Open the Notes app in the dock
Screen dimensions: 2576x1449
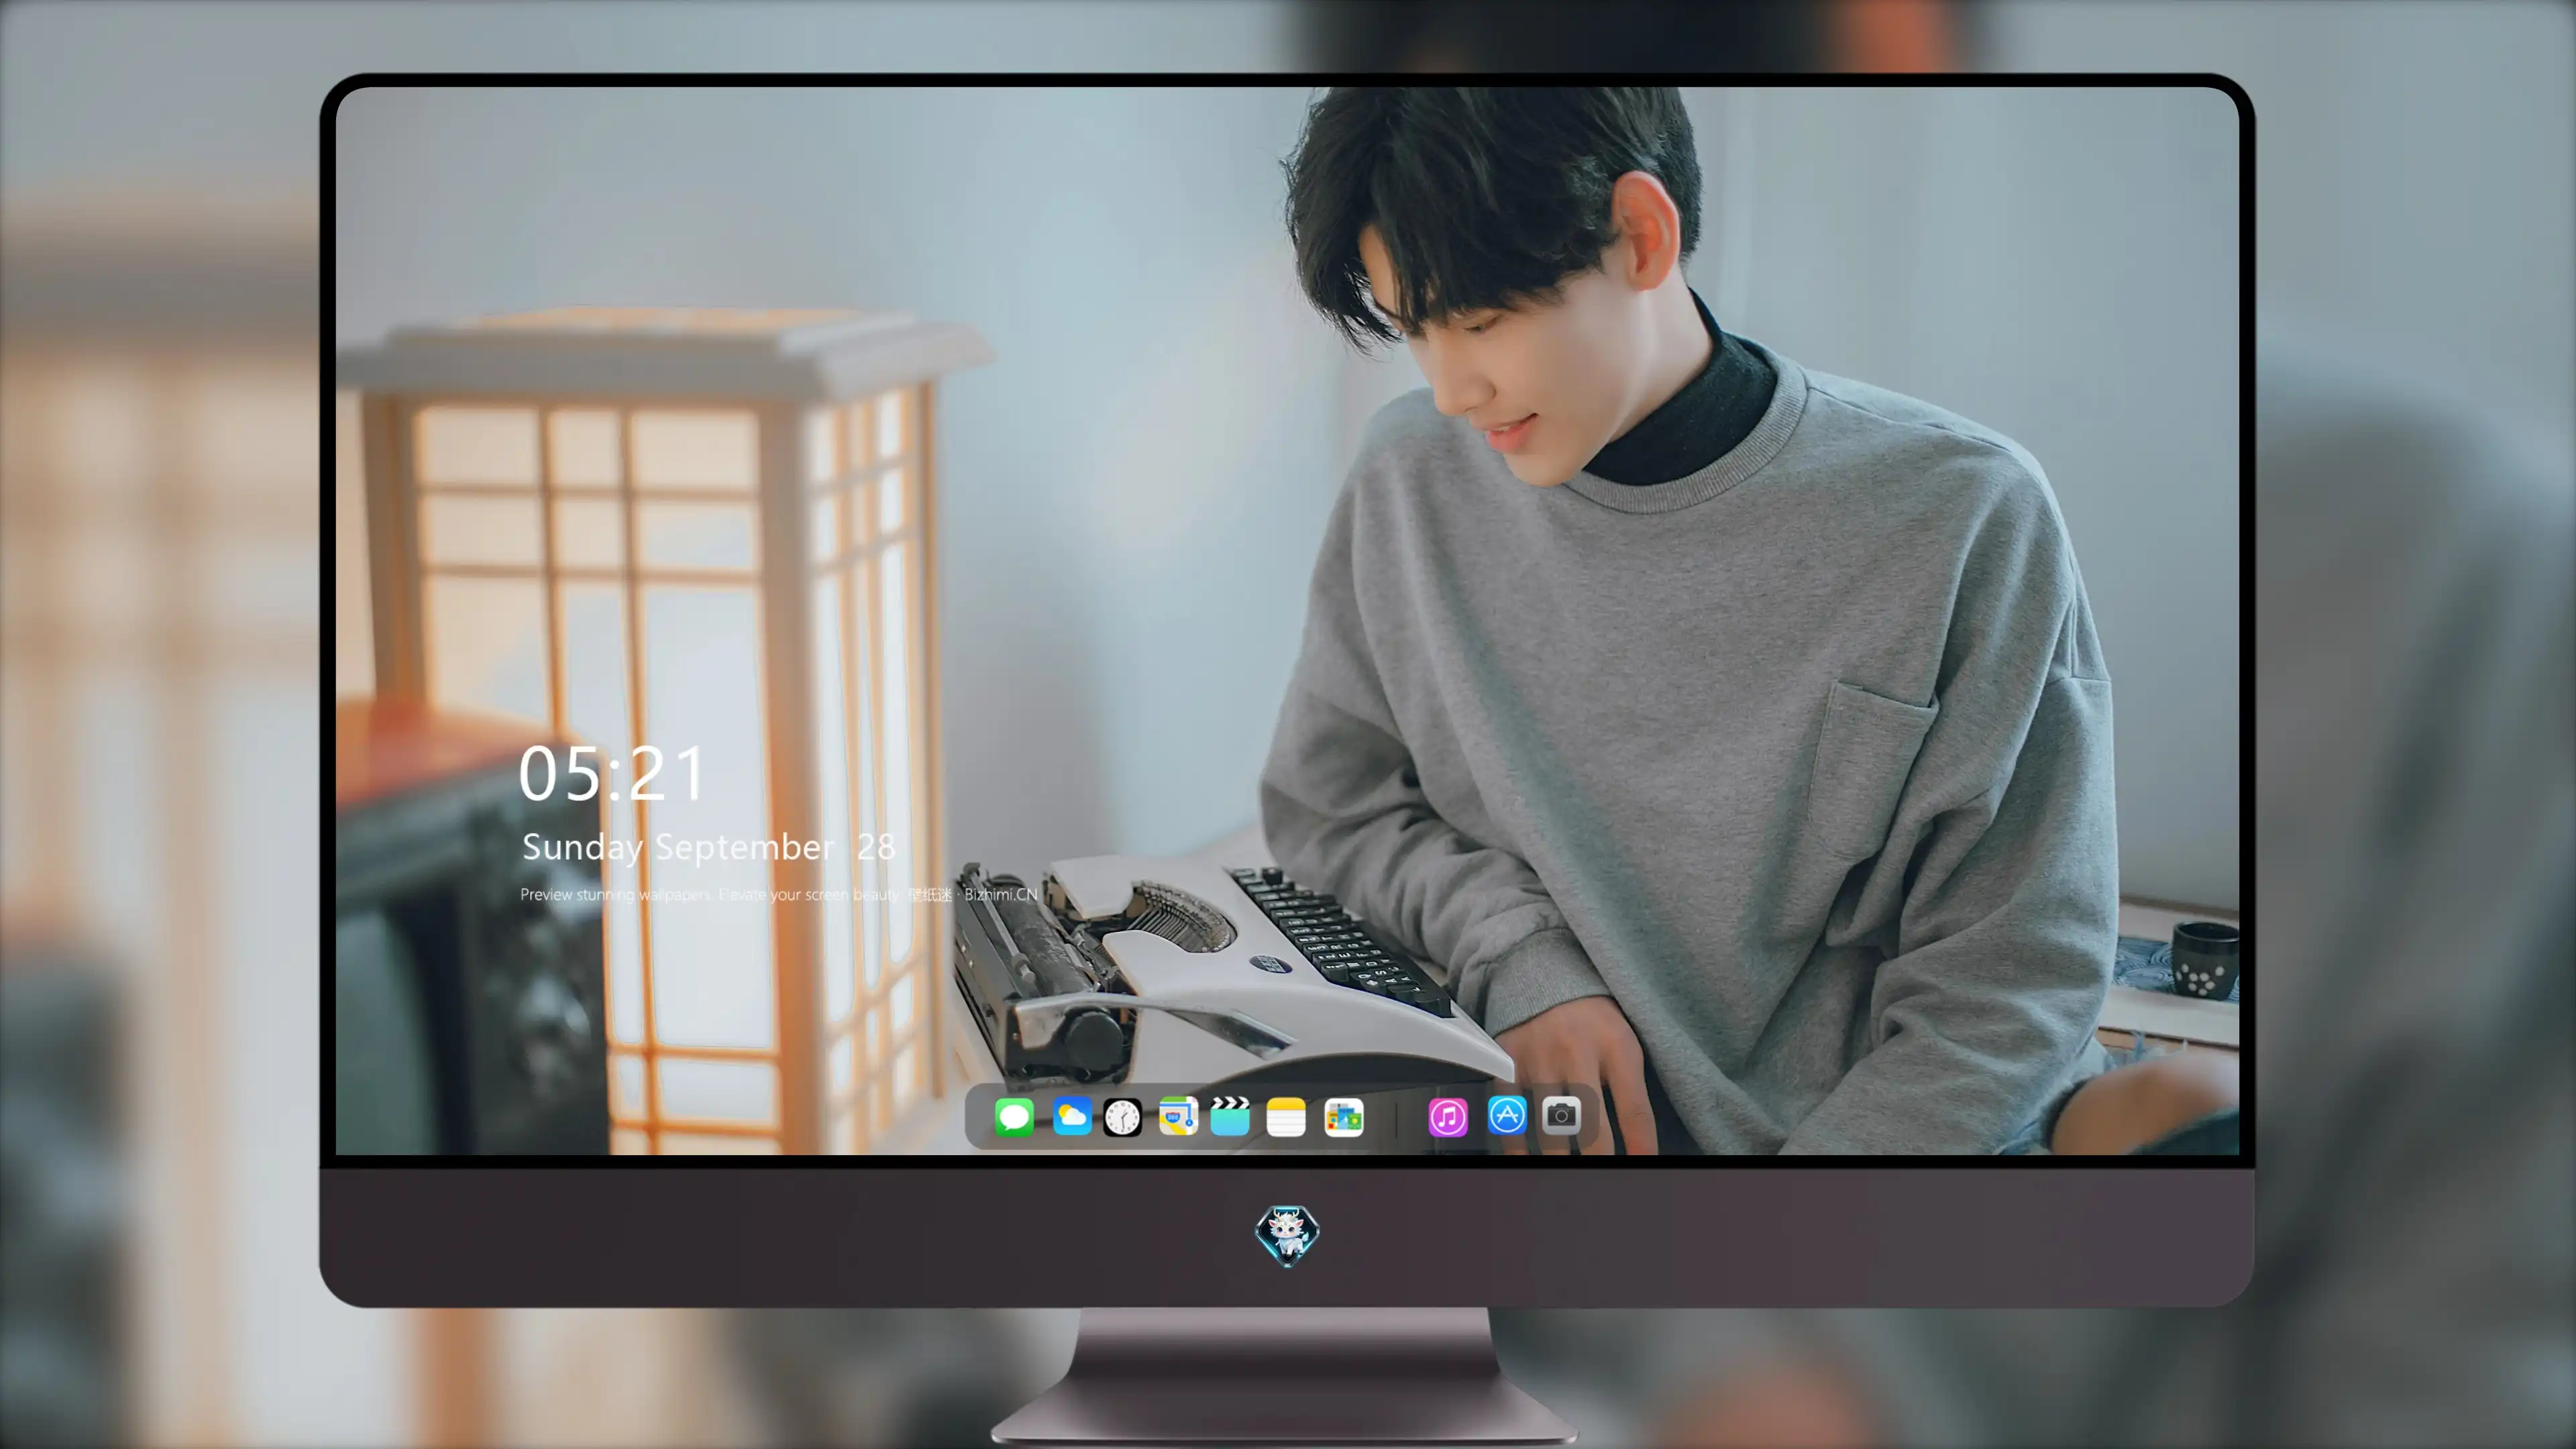coord(1286,1117)
